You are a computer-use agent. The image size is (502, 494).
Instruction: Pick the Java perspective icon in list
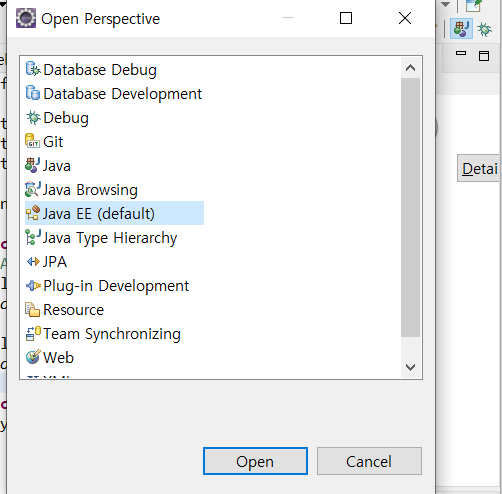(33, 165)
